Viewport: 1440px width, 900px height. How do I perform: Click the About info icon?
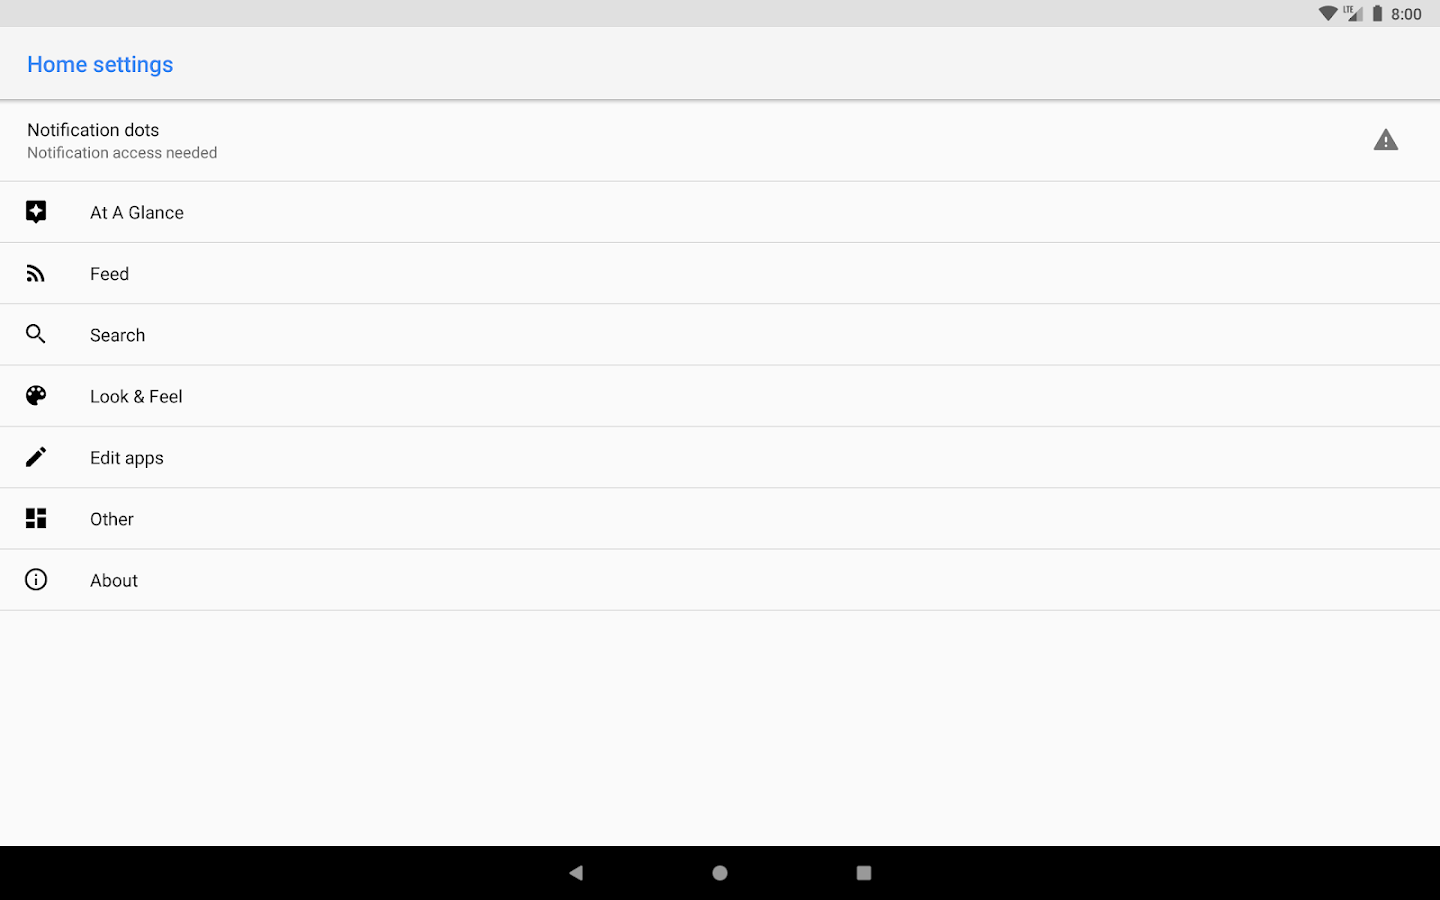(x=36, y=580)
